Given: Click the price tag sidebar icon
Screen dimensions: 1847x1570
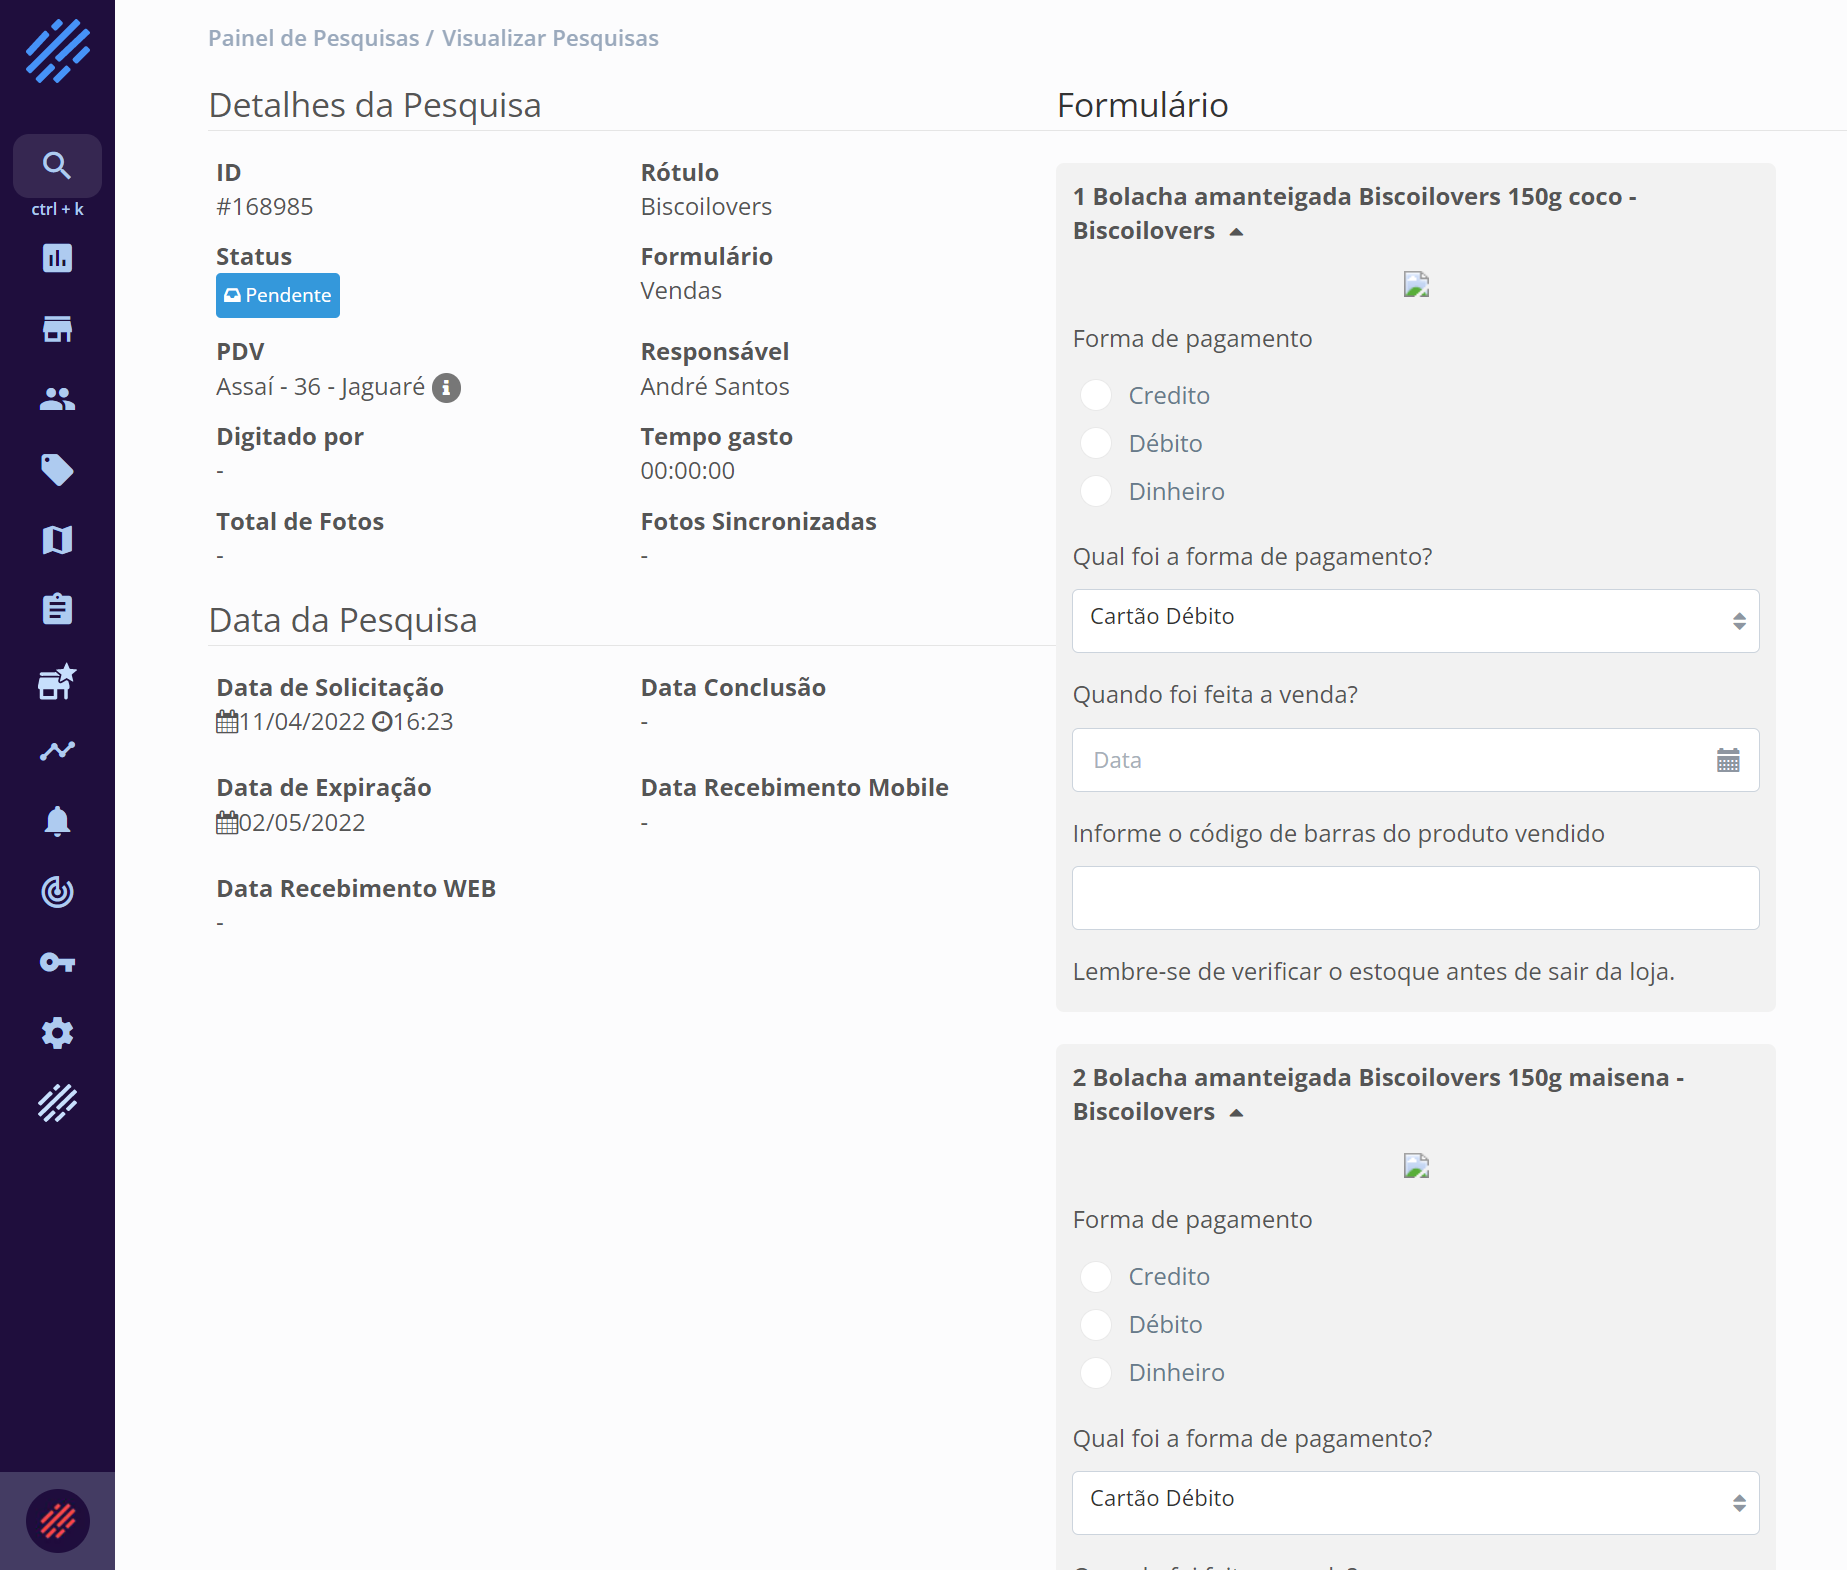Looking at the screenshot, I should pyautogui.click(x=57, y=469).
